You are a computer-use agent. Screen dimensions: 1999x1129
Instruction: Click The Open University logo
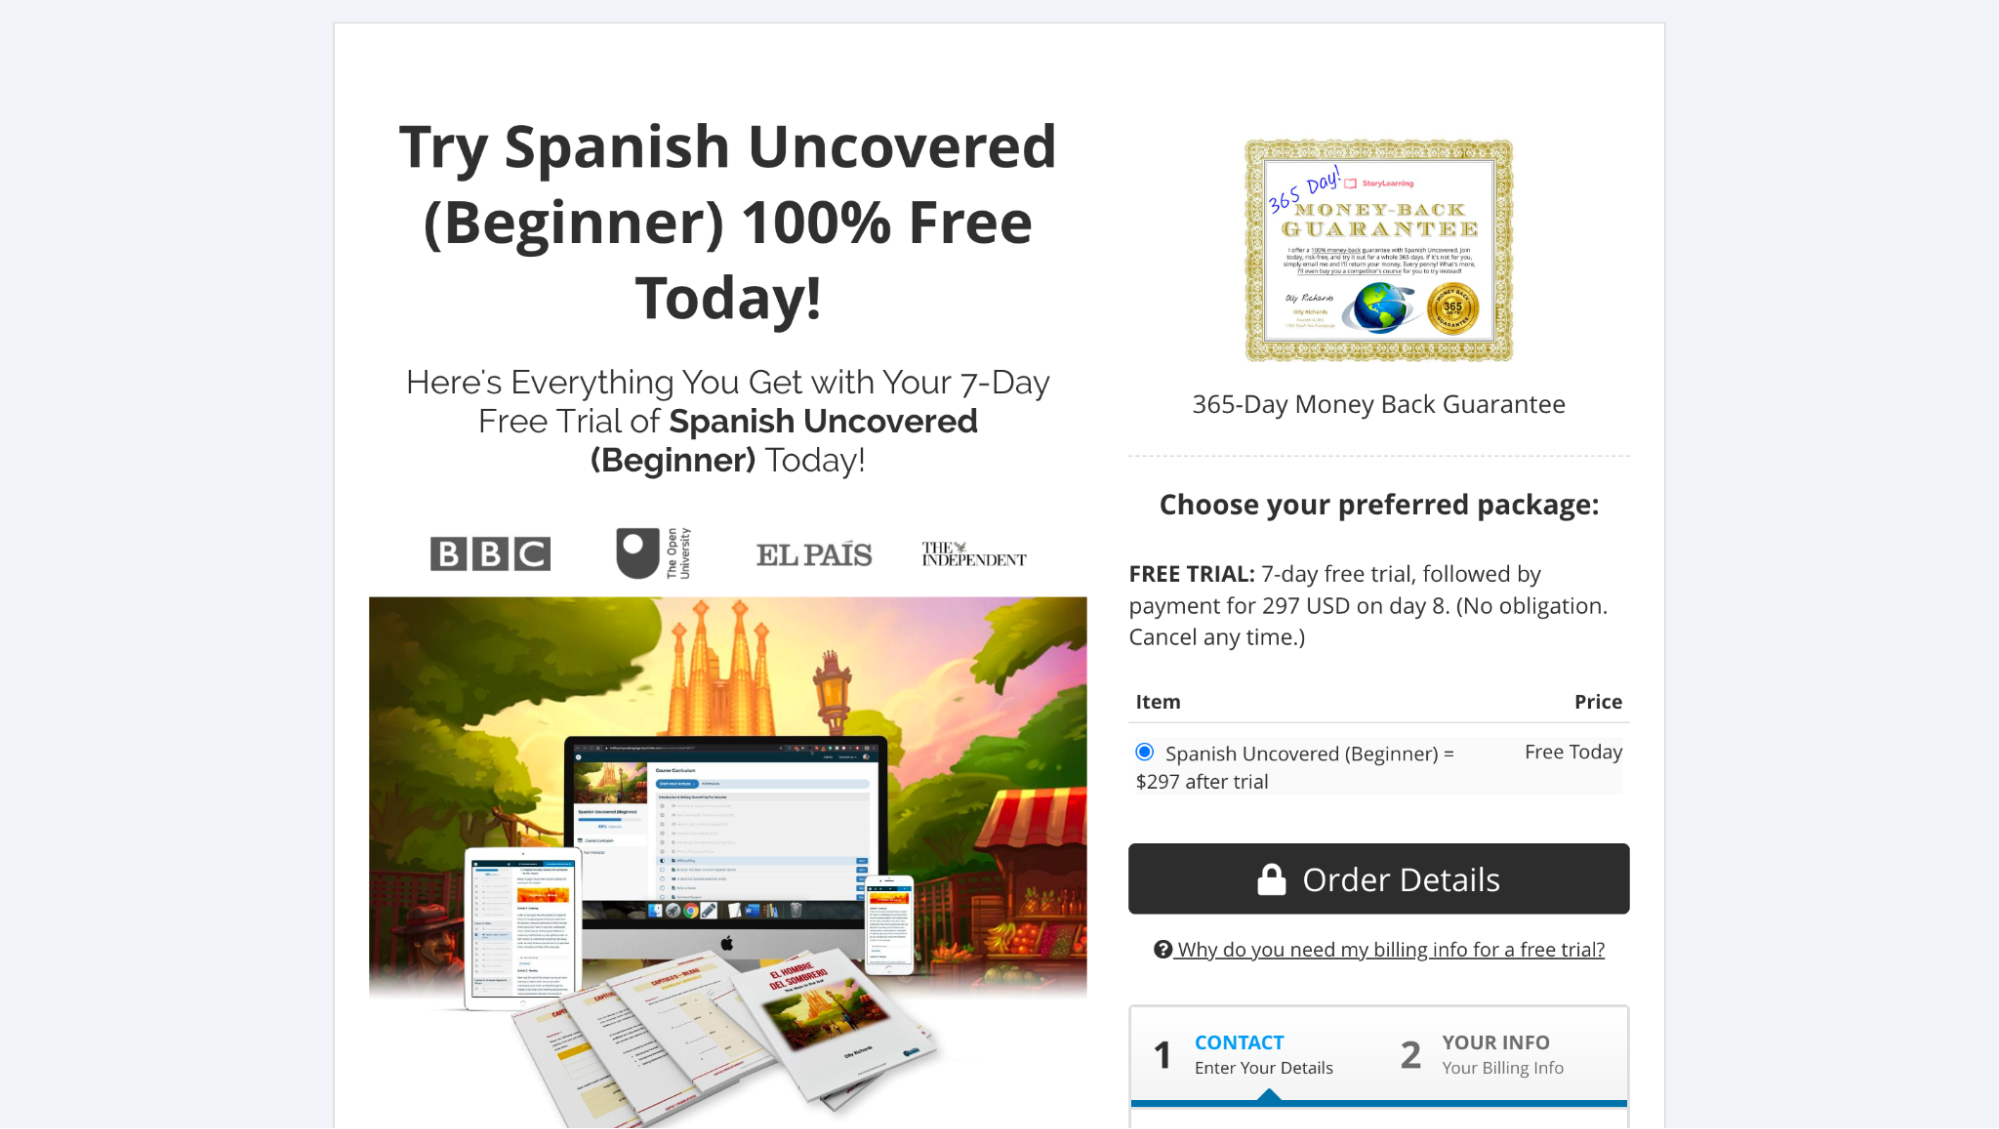(x=653, y=553)
